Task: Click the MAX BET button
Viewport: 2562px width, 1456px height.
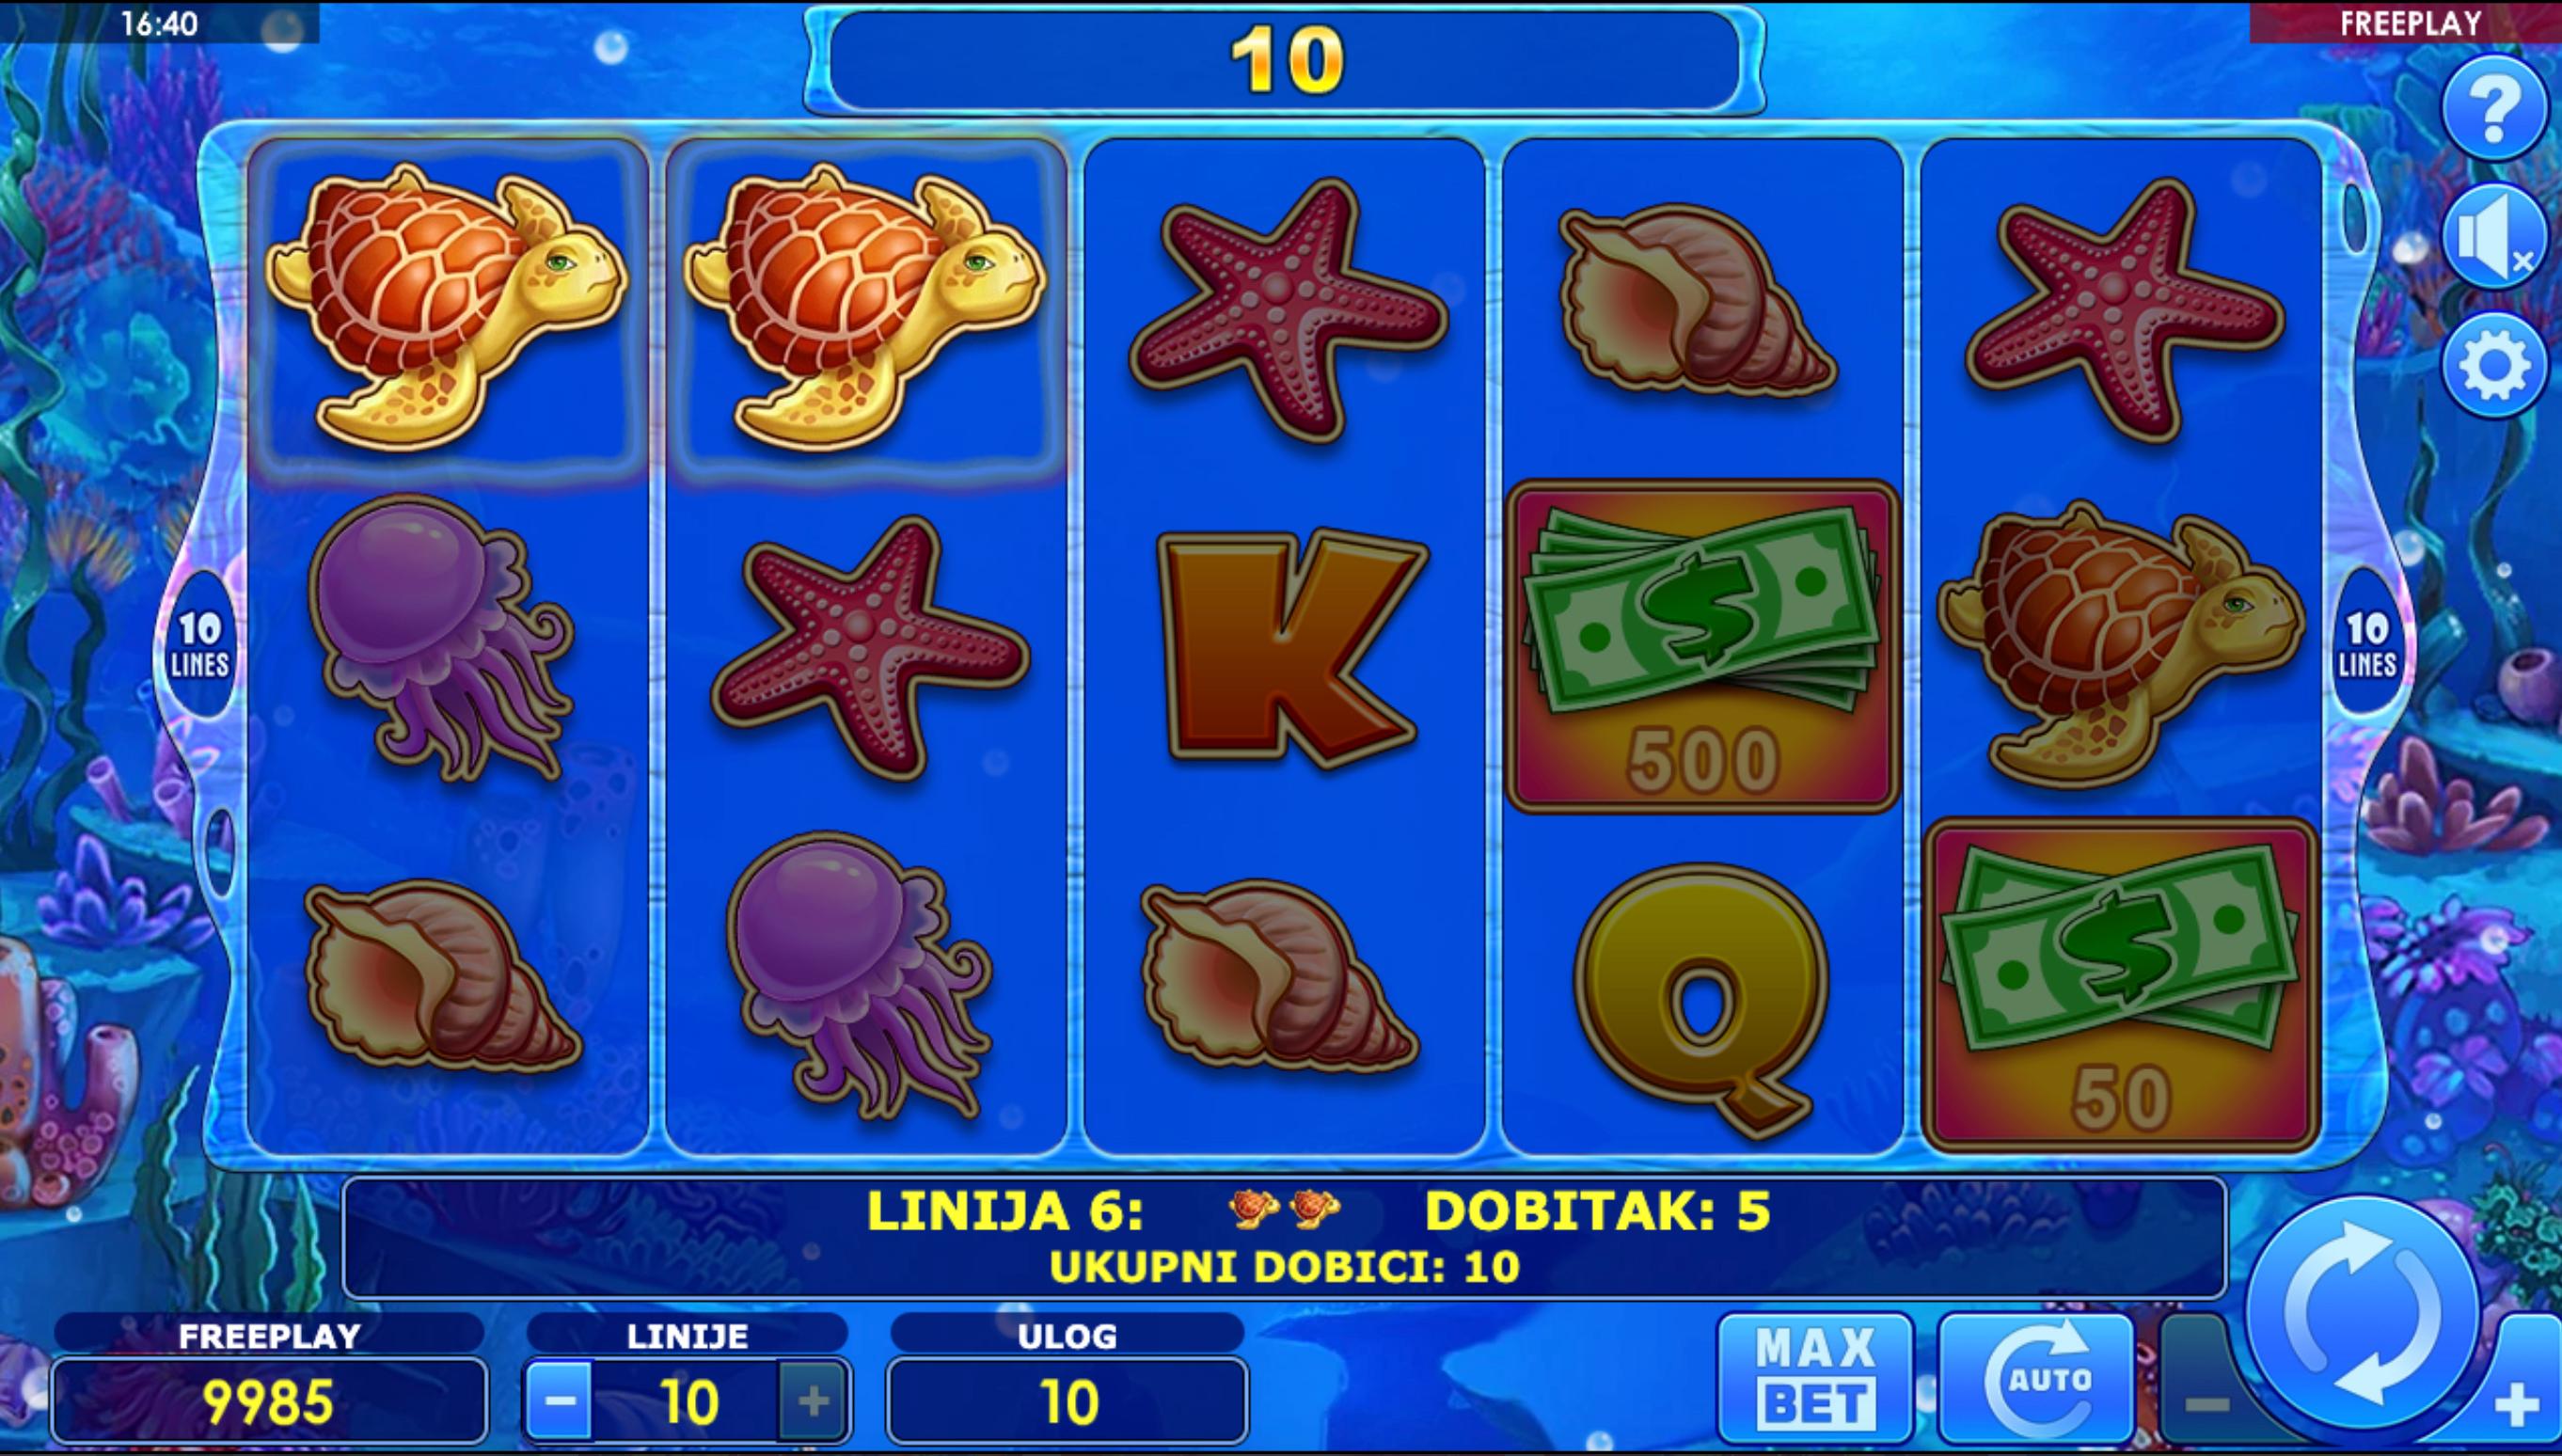Action: tap(1816, 1378)
